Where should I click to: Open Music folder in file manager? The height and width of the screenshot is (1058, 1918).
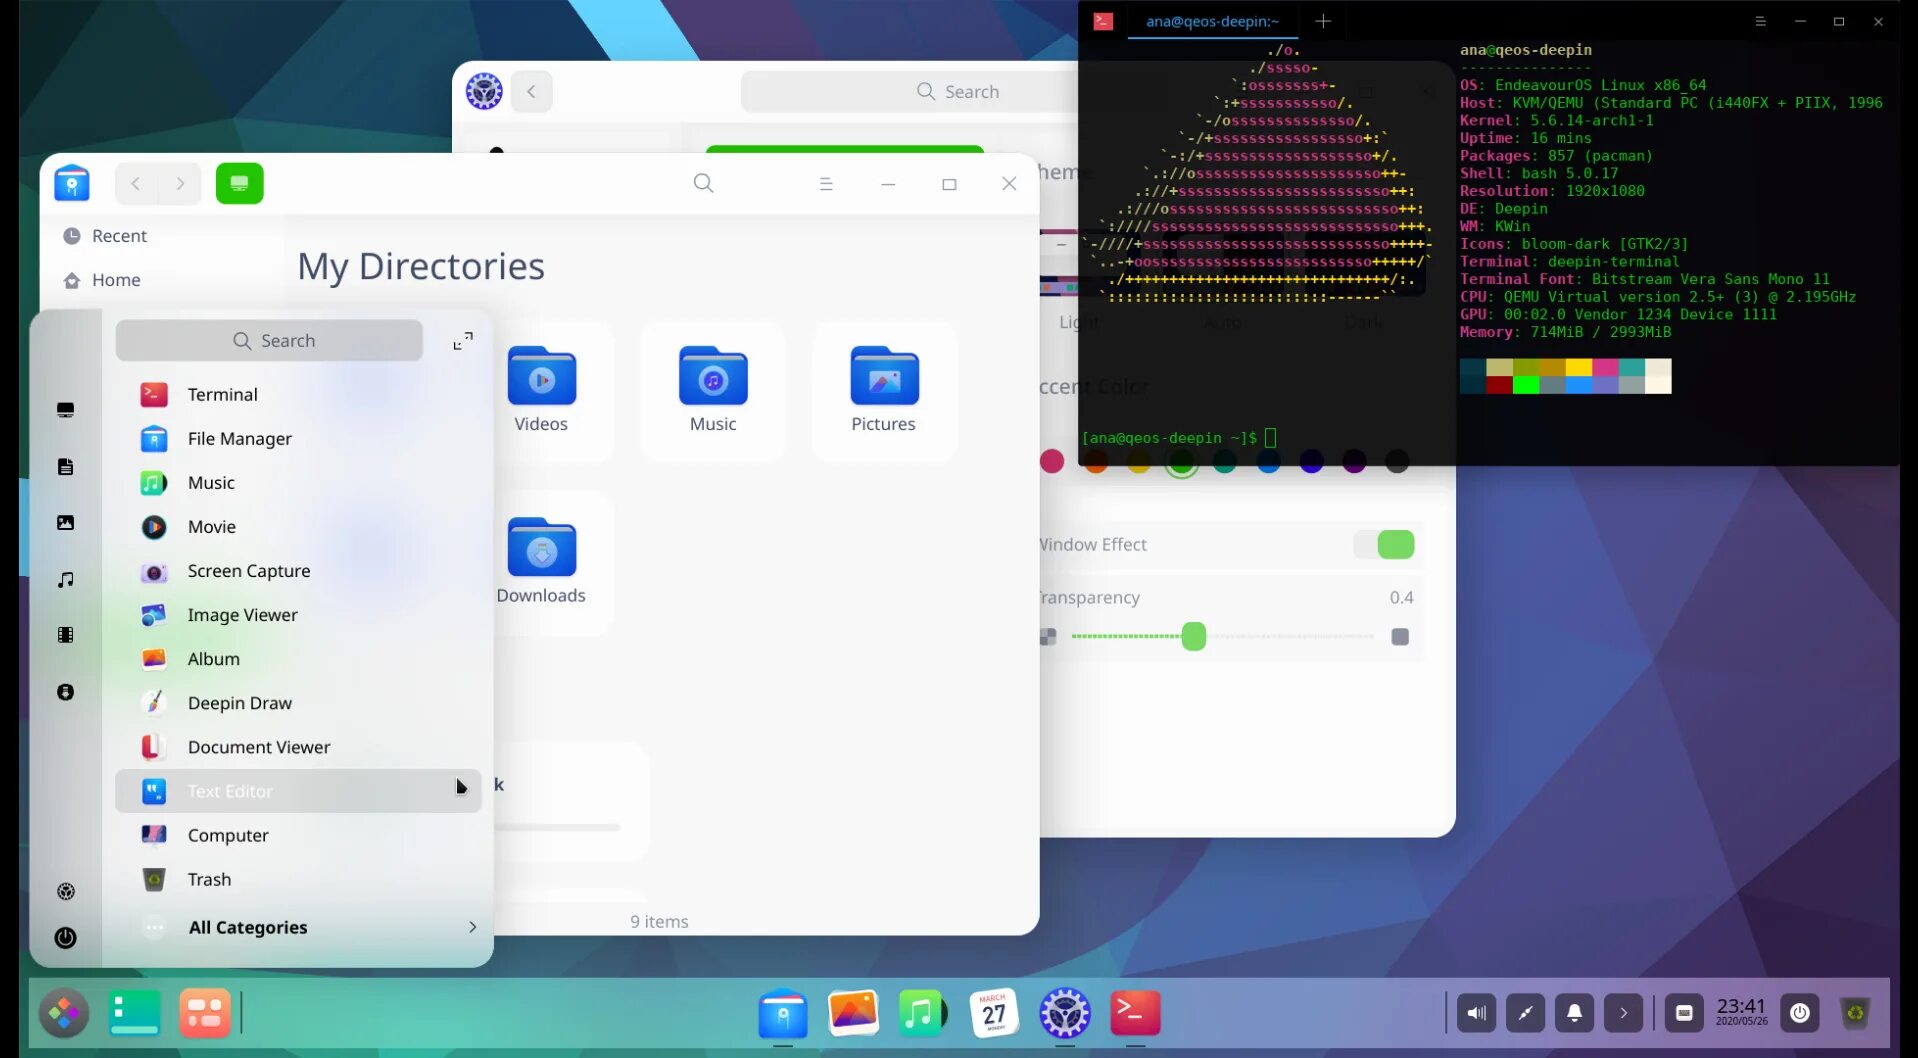[713, 390]
